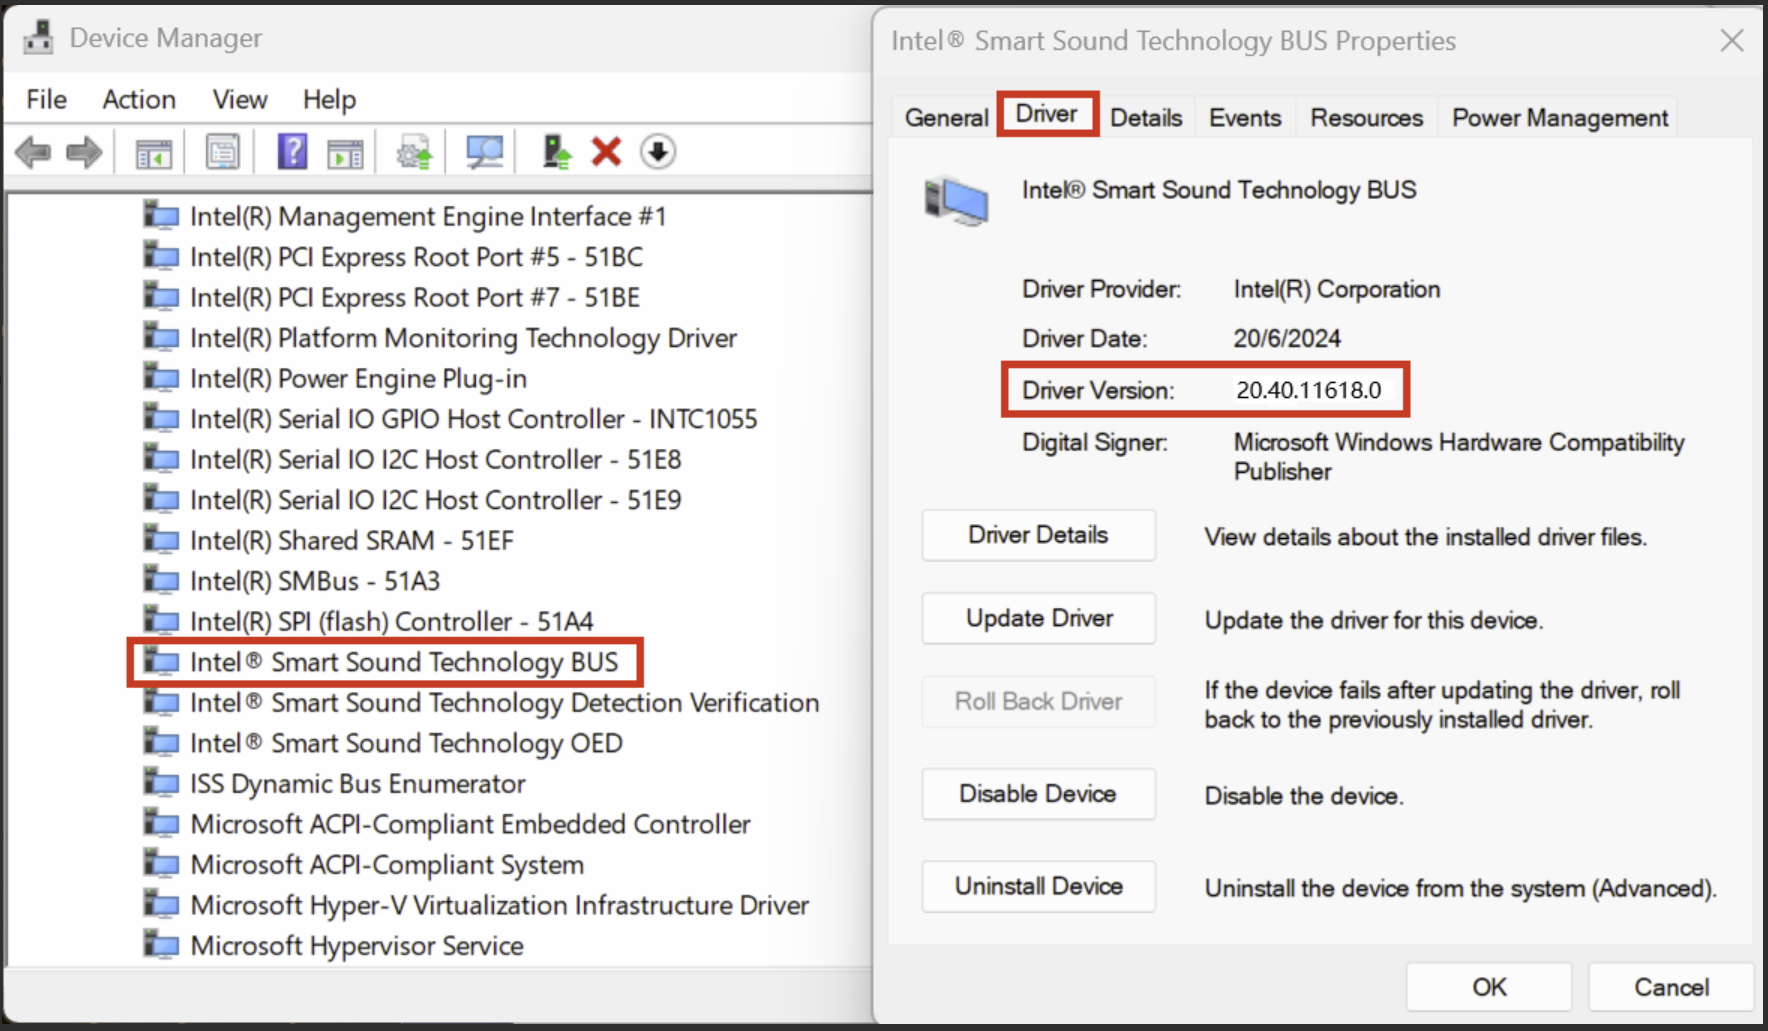Select Serial IO I2C Host Controller - 51E8
Screen dimensions: 1768x1031
click(435, 459)
